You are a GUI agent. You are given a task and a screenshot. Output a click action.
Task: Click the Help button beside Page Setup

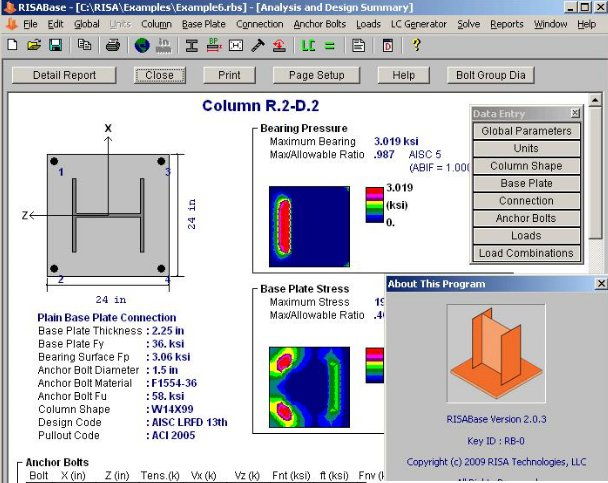403,75
